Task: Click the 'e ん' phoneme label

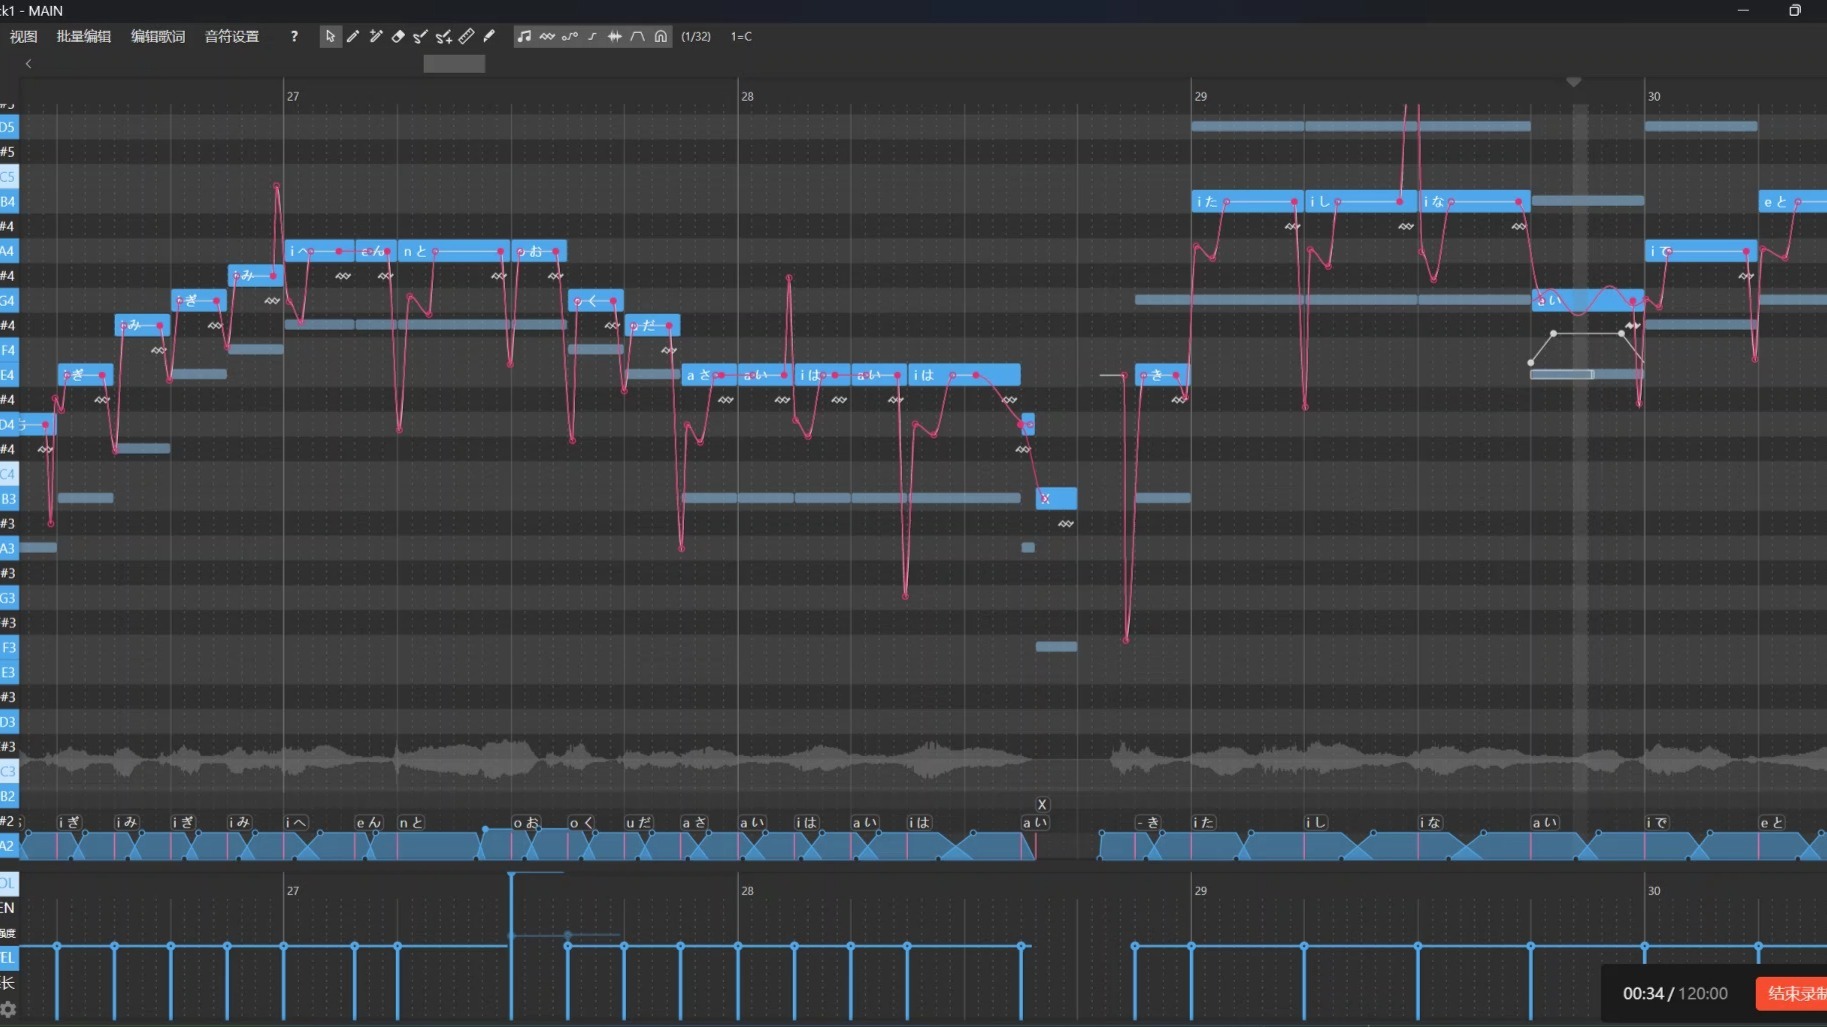Action: coord(369,822)
